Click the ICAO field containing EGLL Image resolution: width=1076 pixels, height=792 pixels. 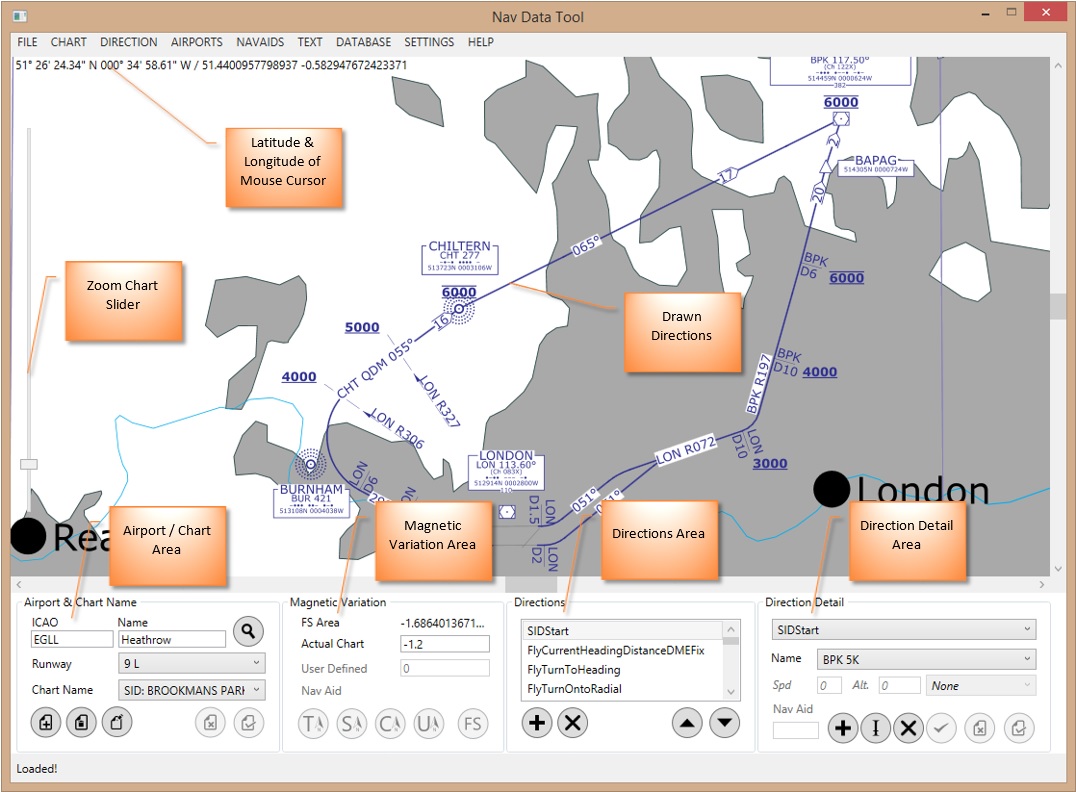pyautogui.click(x=72, y=639)
